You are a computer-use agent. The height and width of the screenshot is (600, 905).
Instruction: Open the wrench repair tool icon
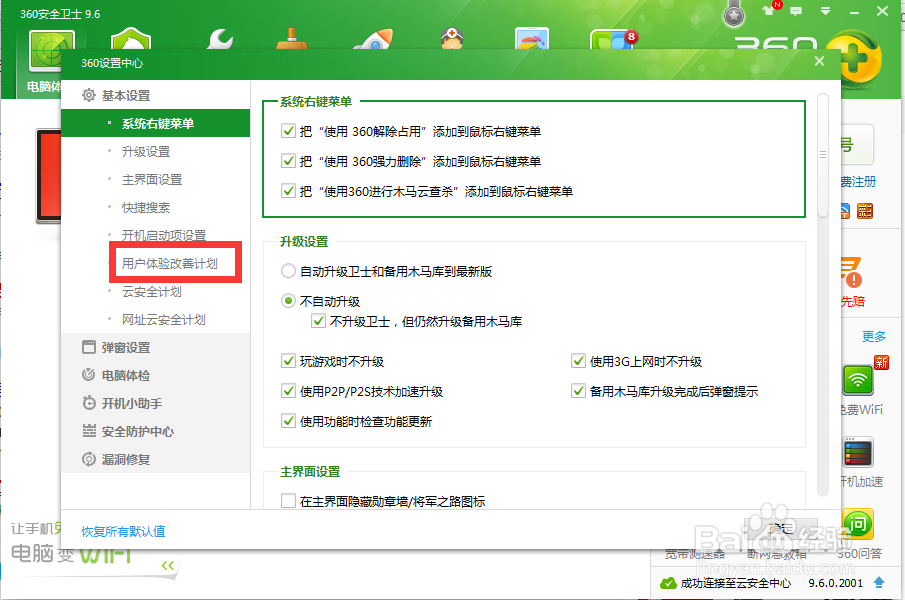(219, 39)
